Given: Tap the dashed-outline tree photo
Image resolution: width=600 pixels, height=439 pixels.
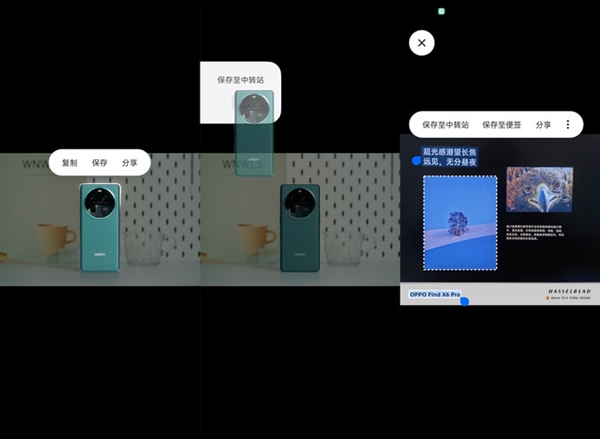Looking at the screenshot, I should 460,223.
